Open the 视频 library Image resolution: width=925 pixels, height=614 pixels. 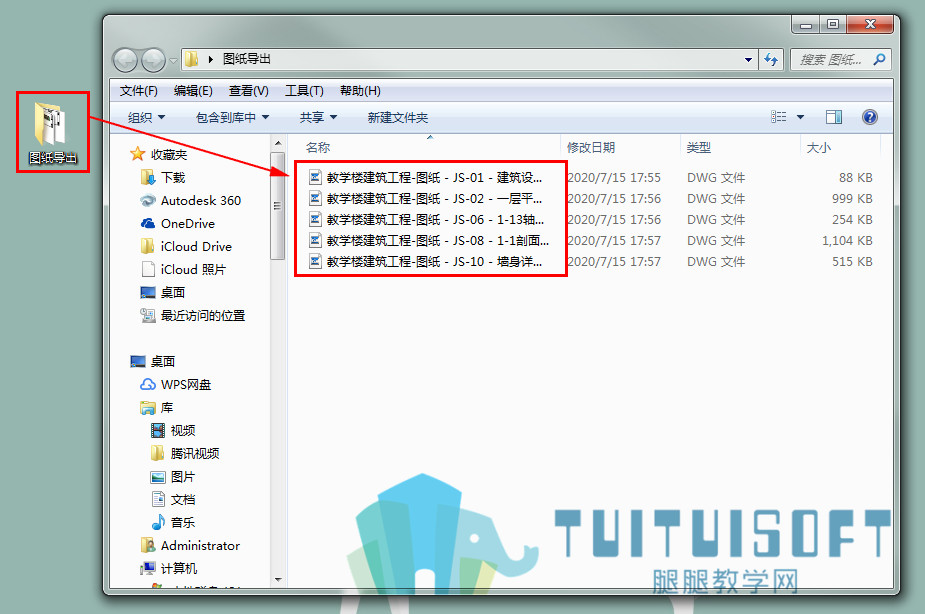(x=173, y=431)
